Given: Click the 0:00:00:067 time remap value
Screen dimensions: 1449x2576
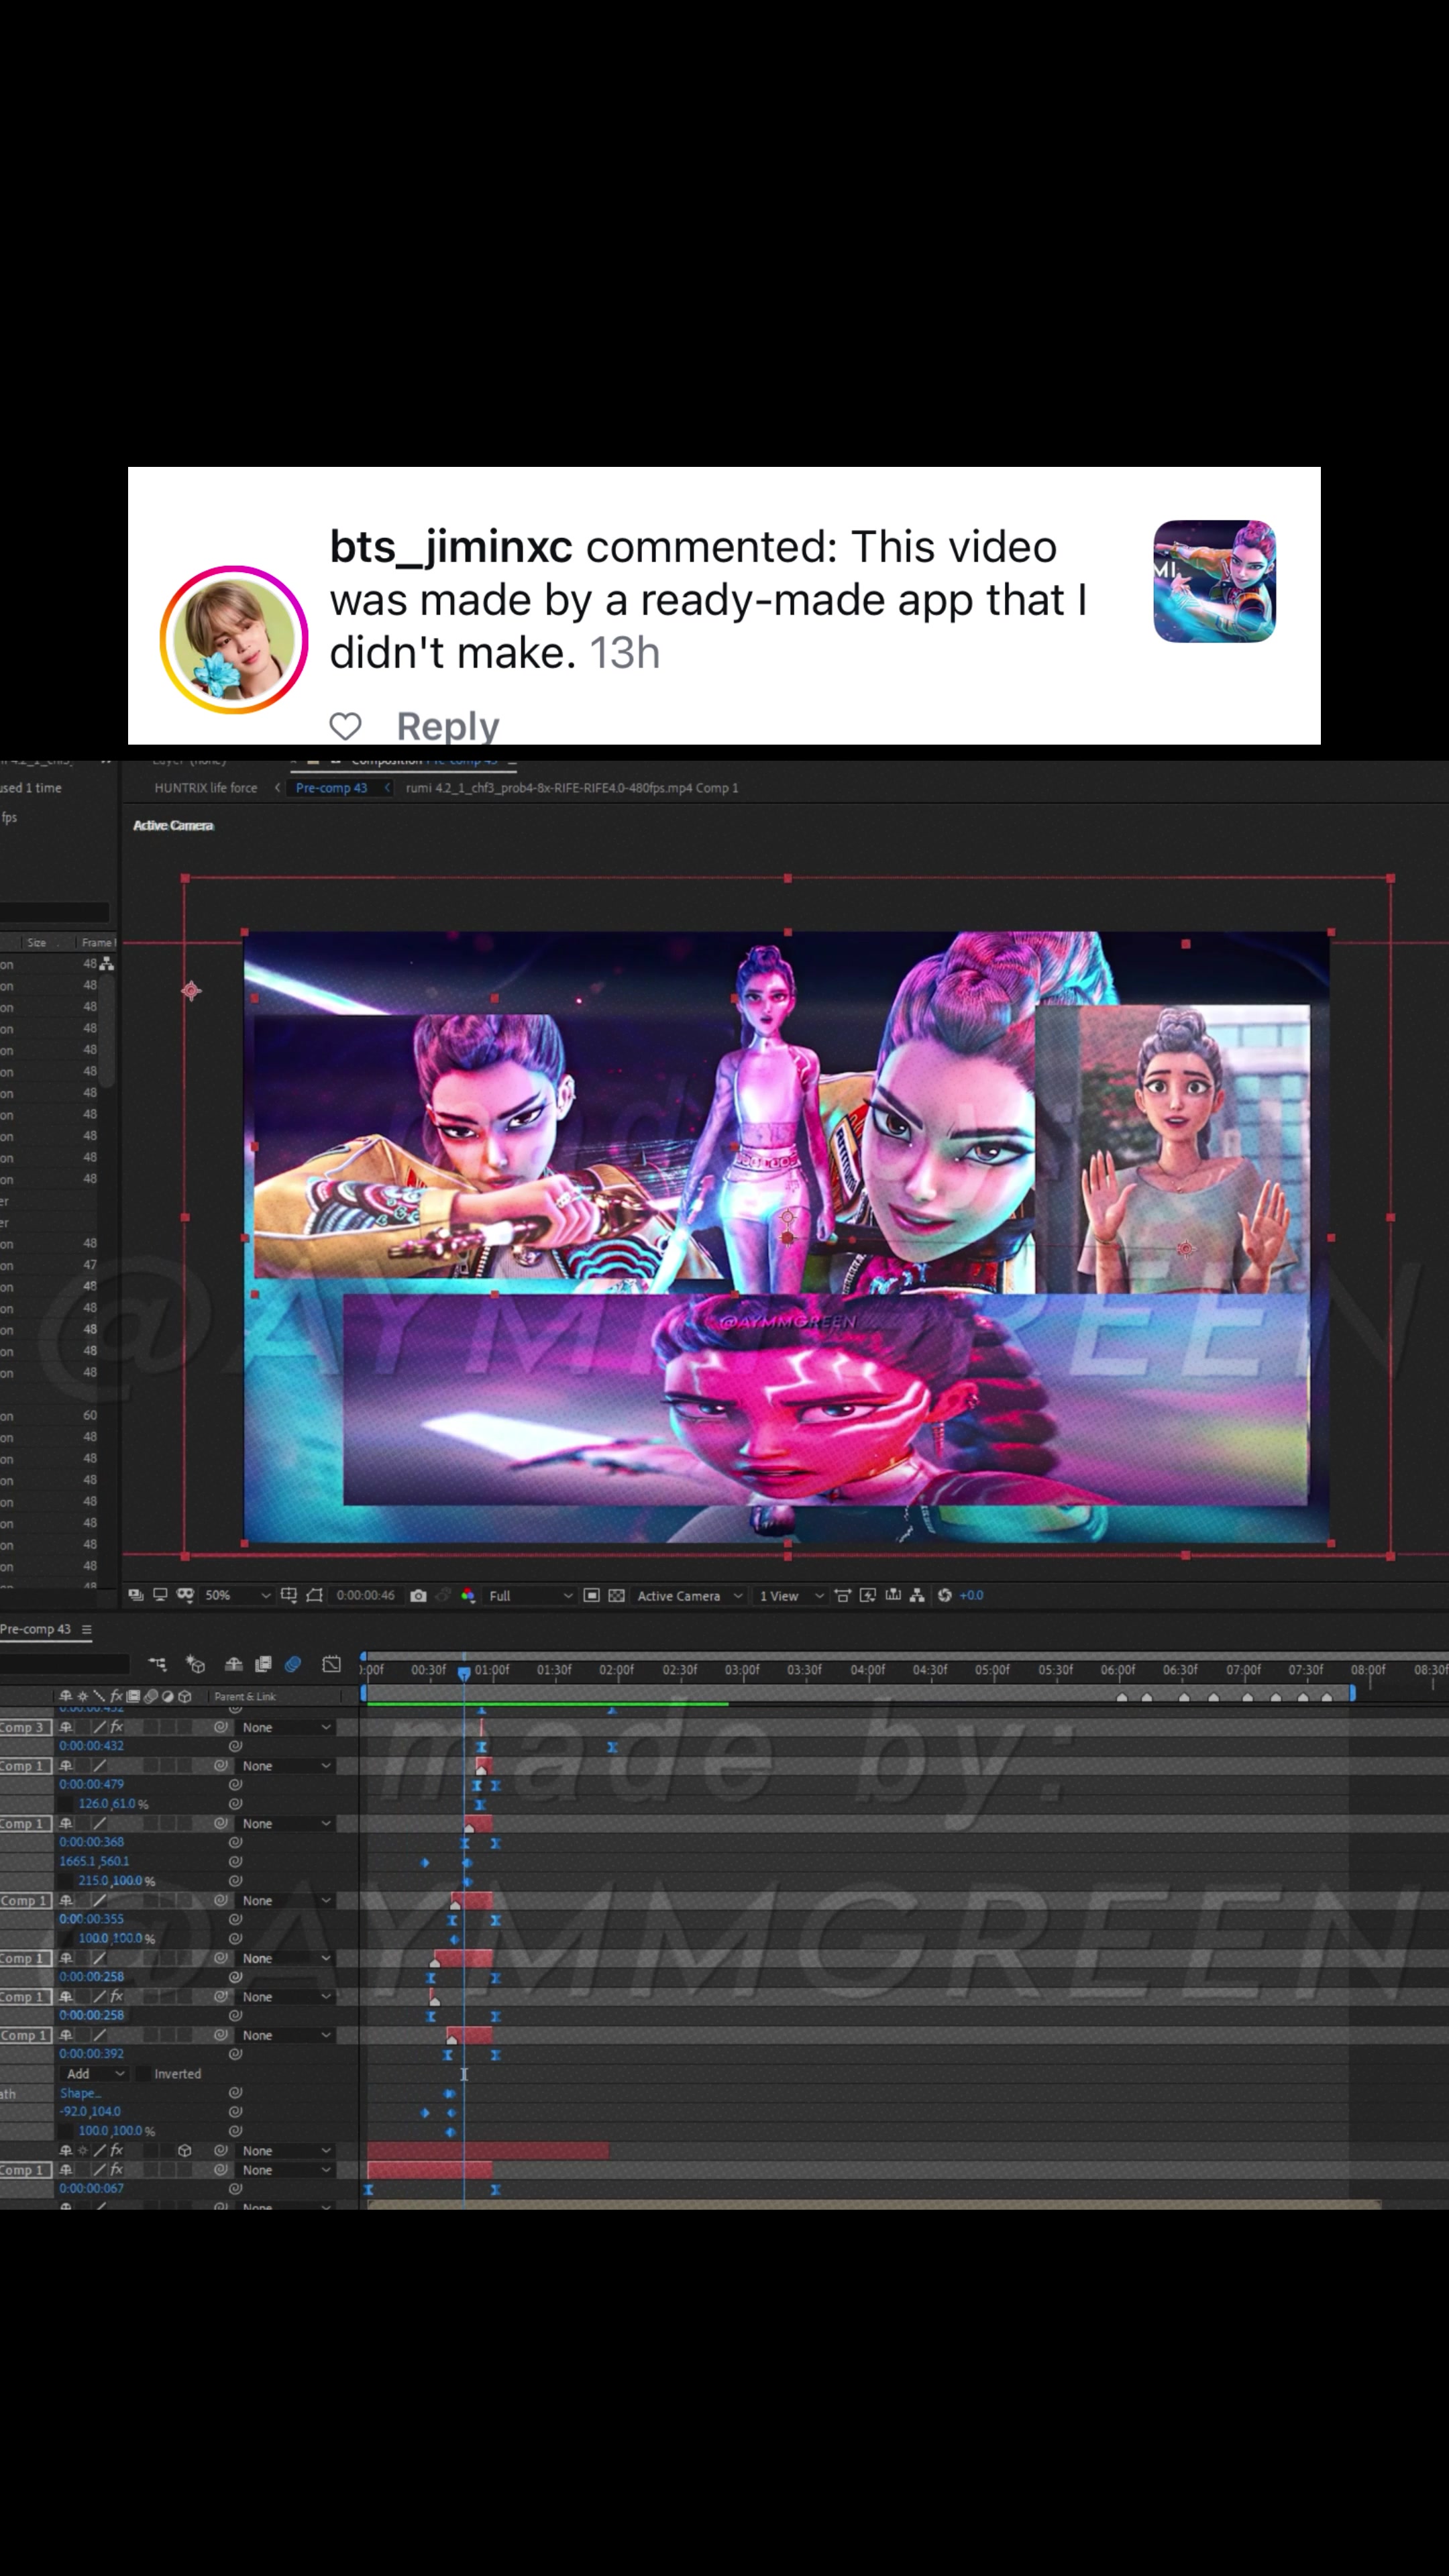Looking at the screenshot, I should (x=92, y=2189).
